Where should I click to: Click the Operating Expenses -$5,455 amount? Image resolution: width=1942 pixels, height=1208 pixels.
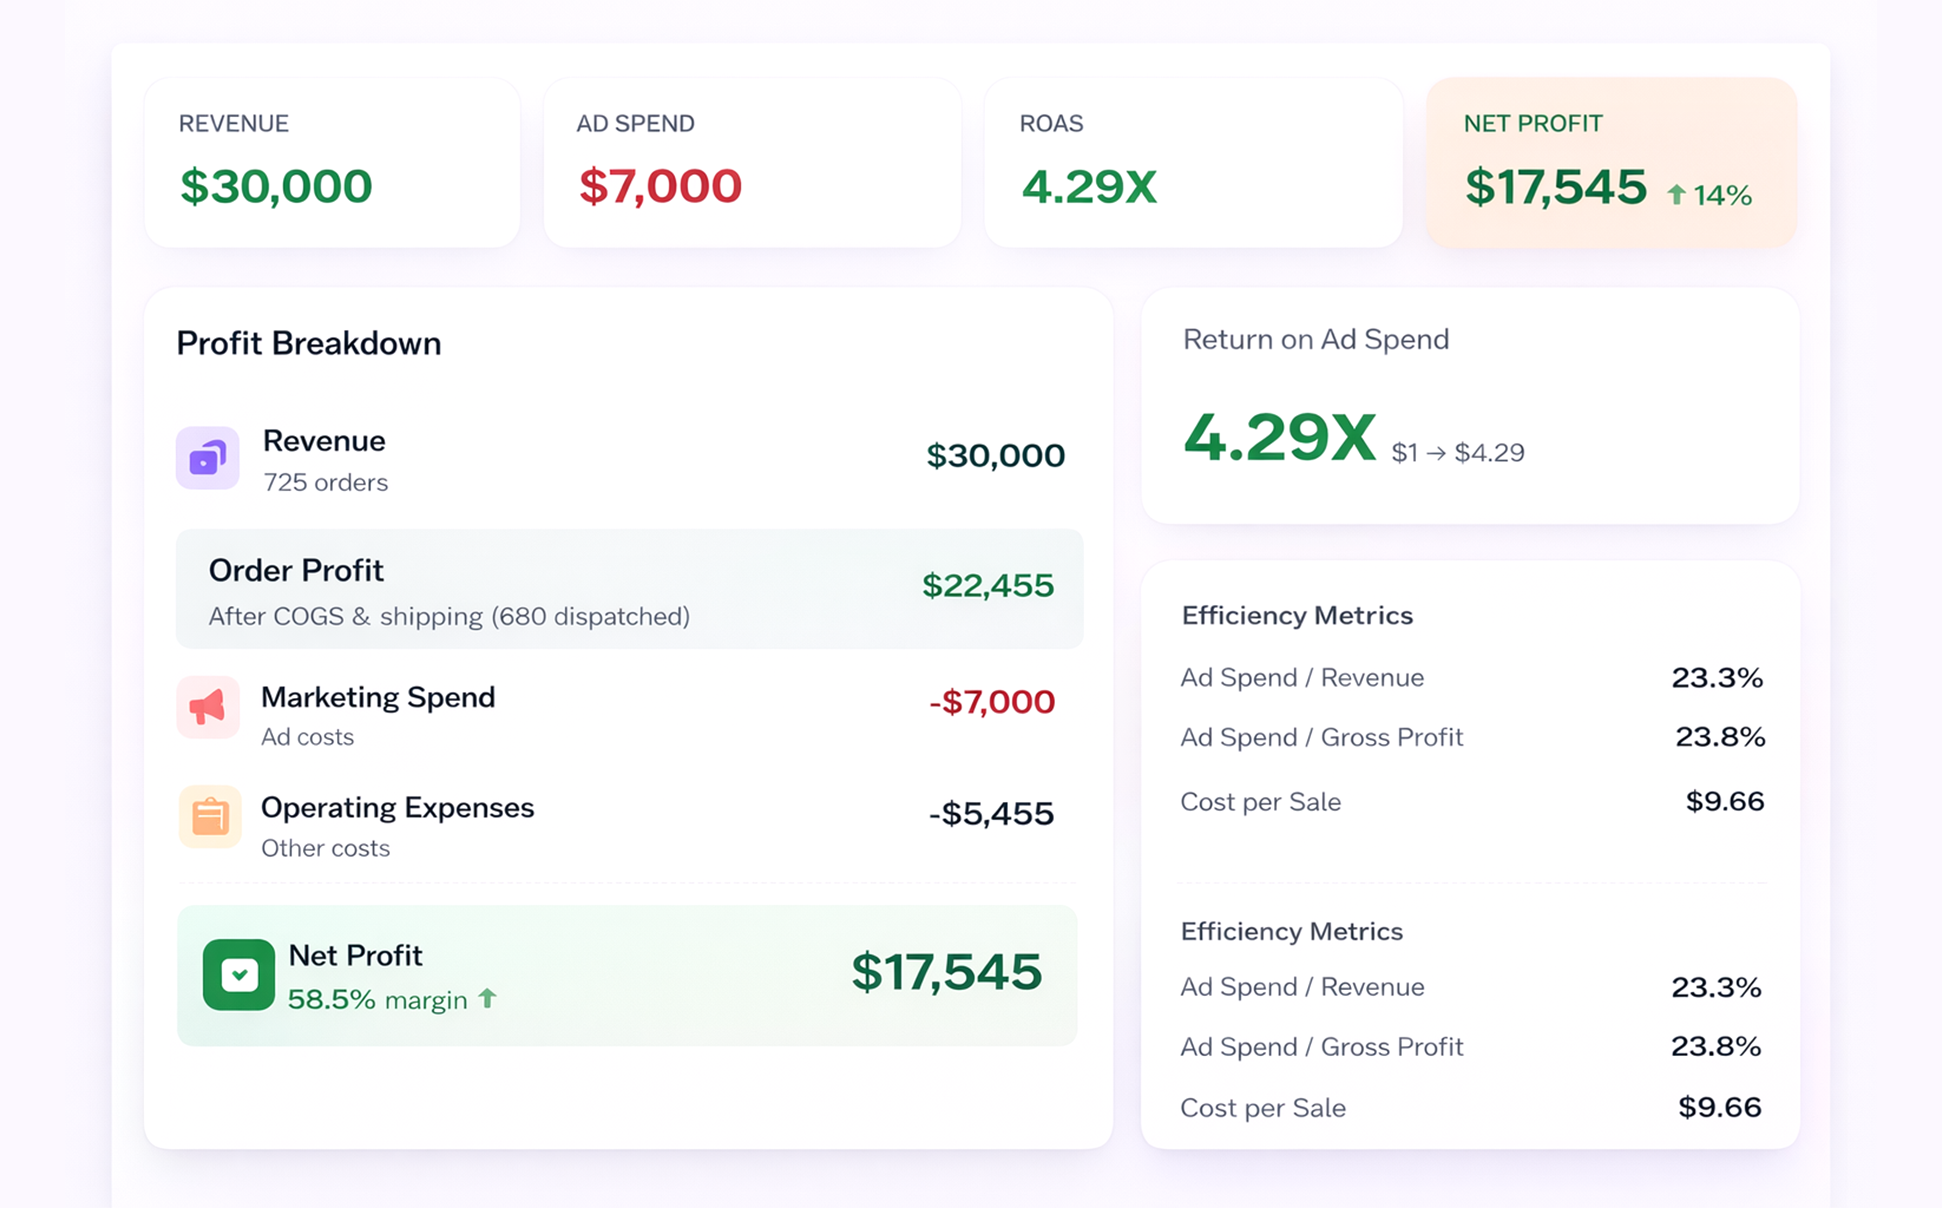(991, 814)
